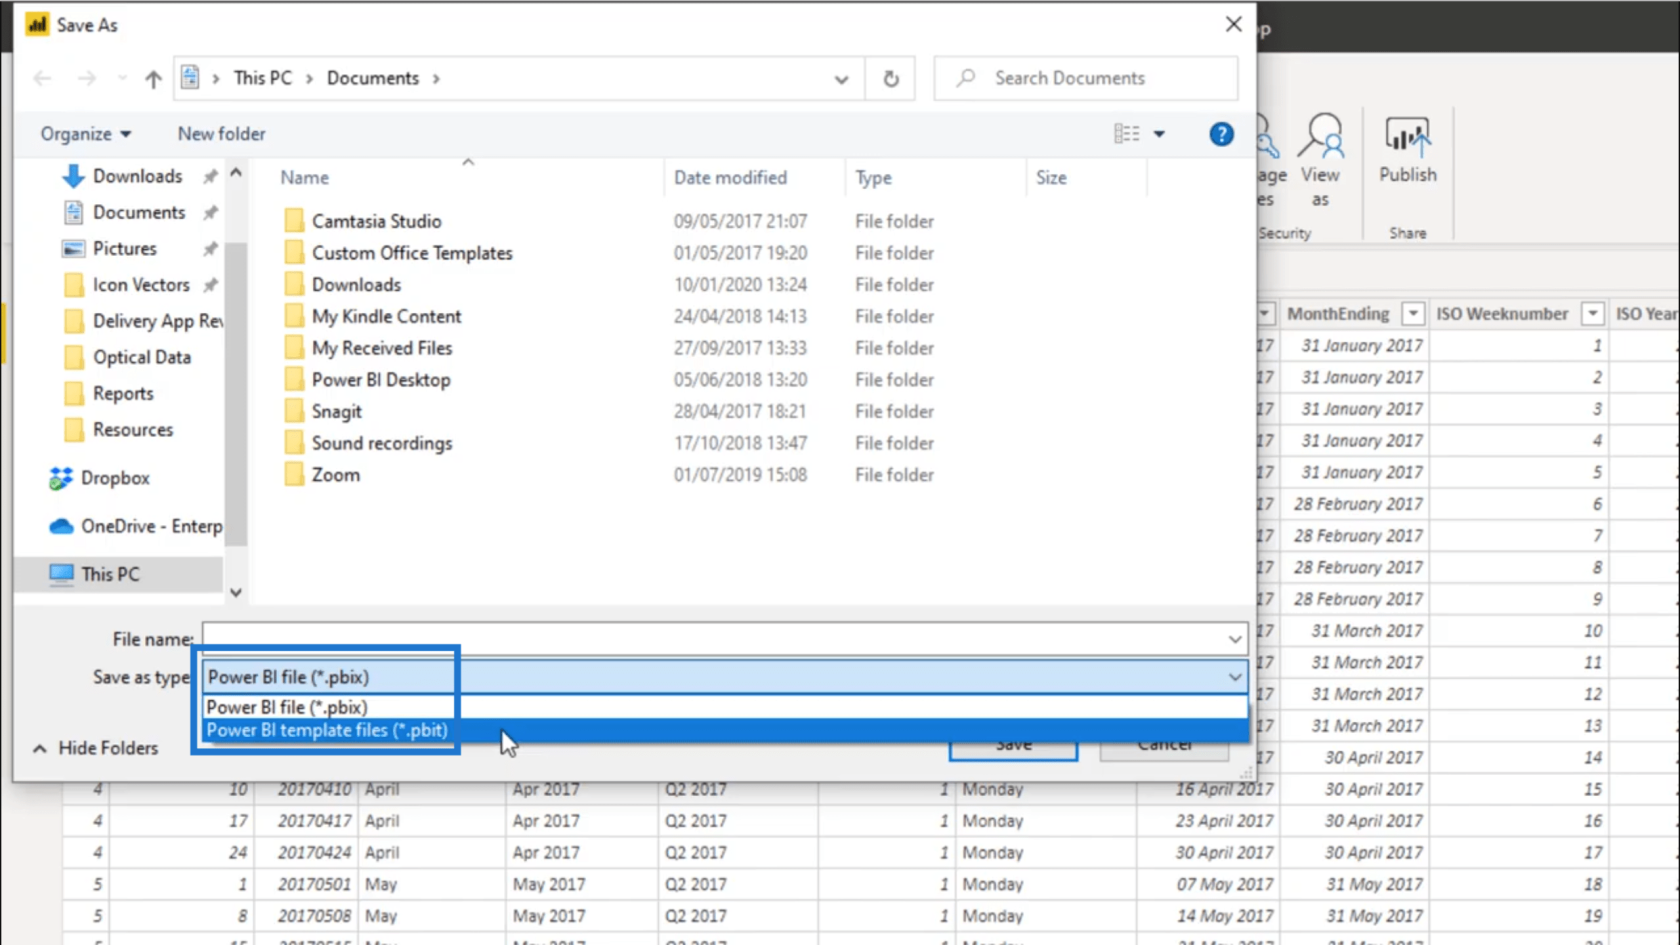Select Documents in breadcrumb path

pyautogui.click(x=373, y=78)
